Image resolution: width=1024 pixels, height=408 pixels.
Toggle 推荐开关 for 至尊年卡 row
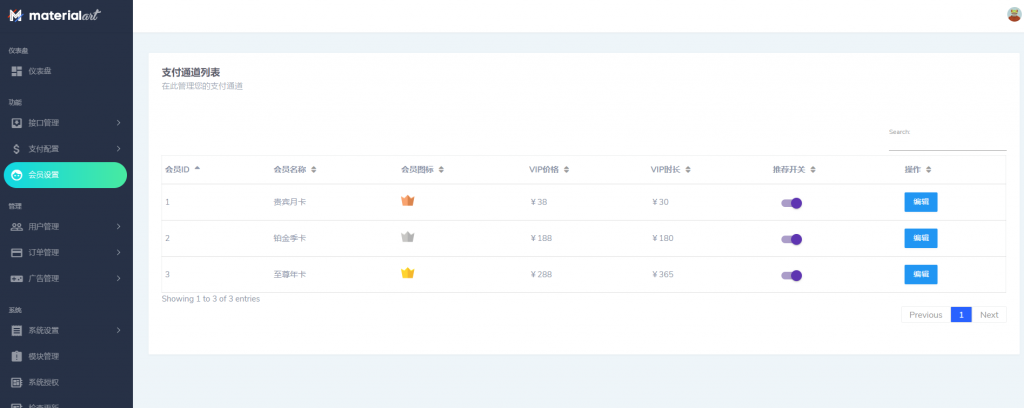coord(792,275)
